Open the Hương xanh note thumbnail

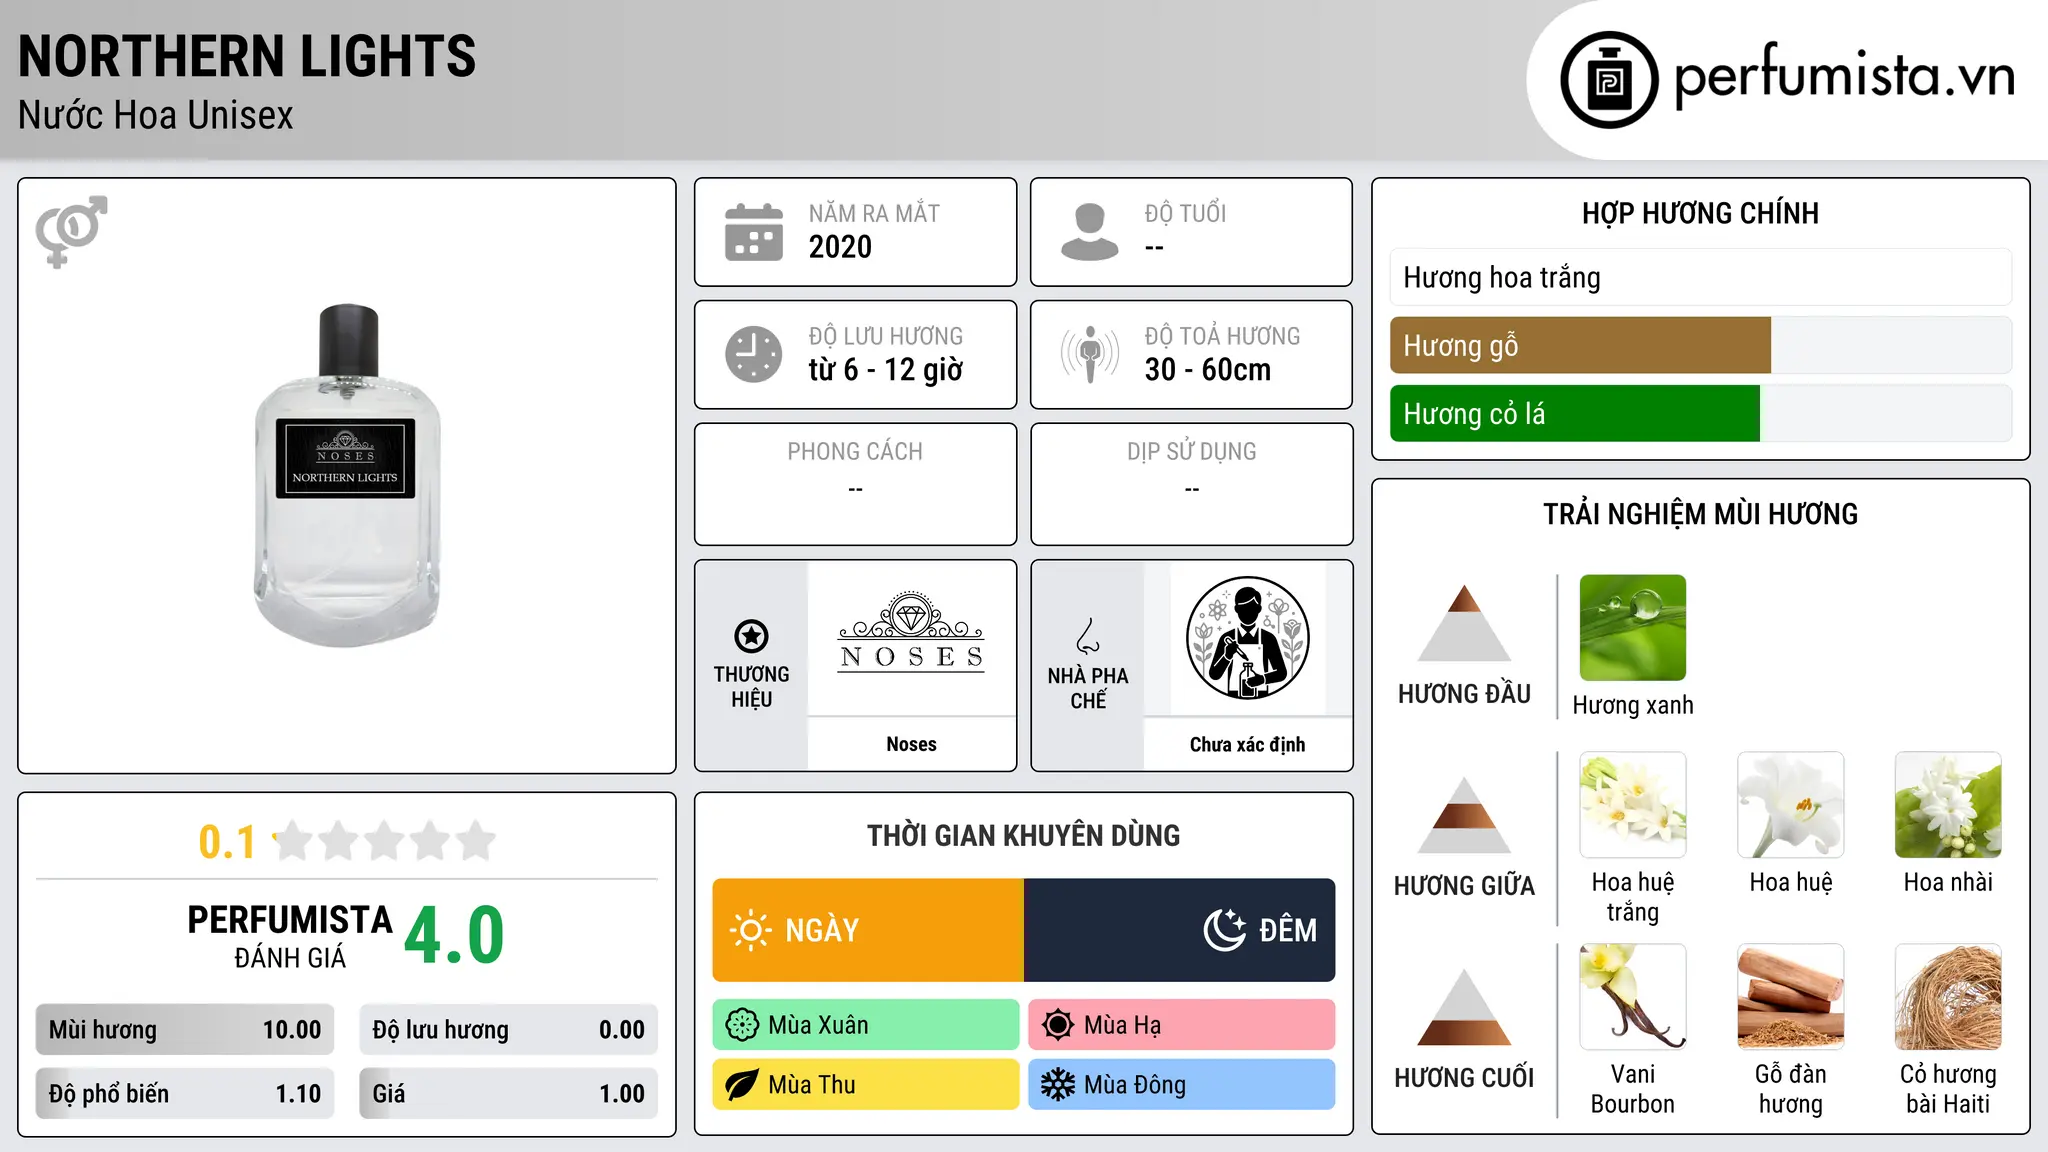pos(1633,628)
